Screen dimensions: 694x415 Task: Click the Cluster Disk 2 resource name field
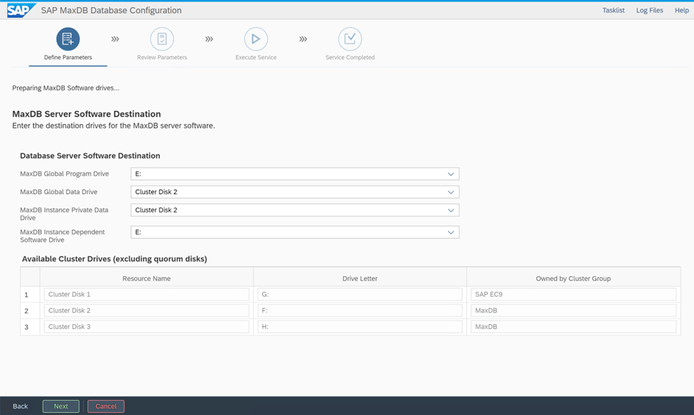(x=147, y=311)
